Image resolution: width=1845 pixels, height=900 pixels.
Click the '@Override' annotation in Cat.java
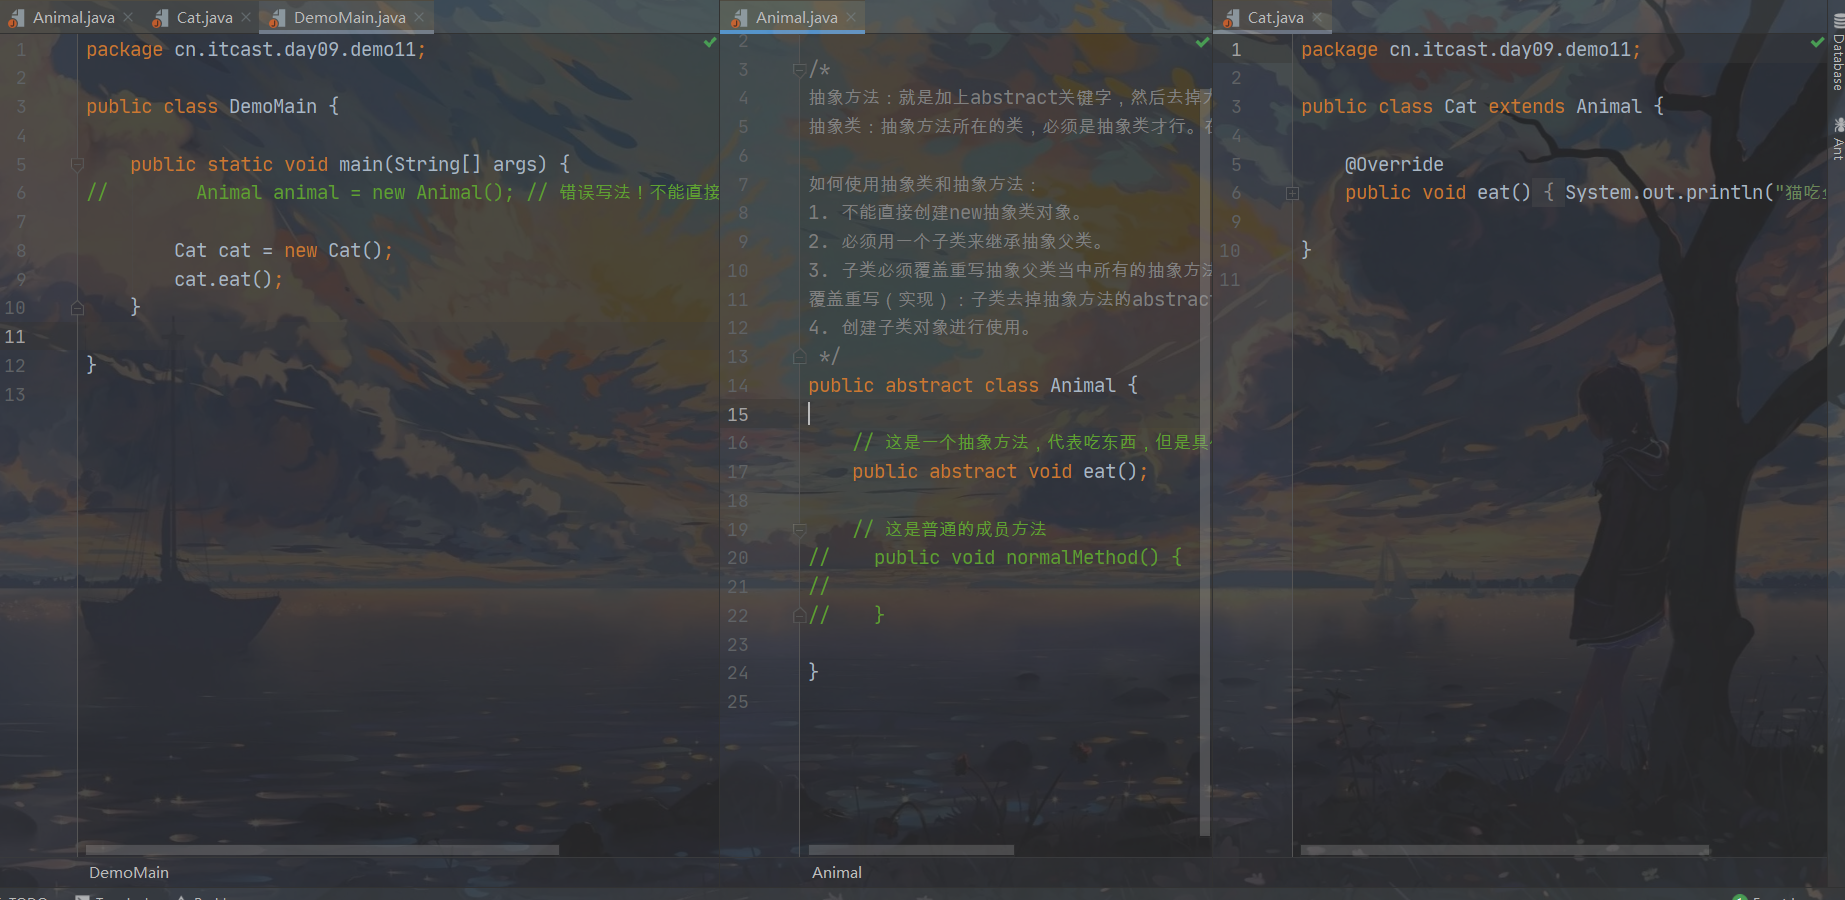click(1394, 164)
